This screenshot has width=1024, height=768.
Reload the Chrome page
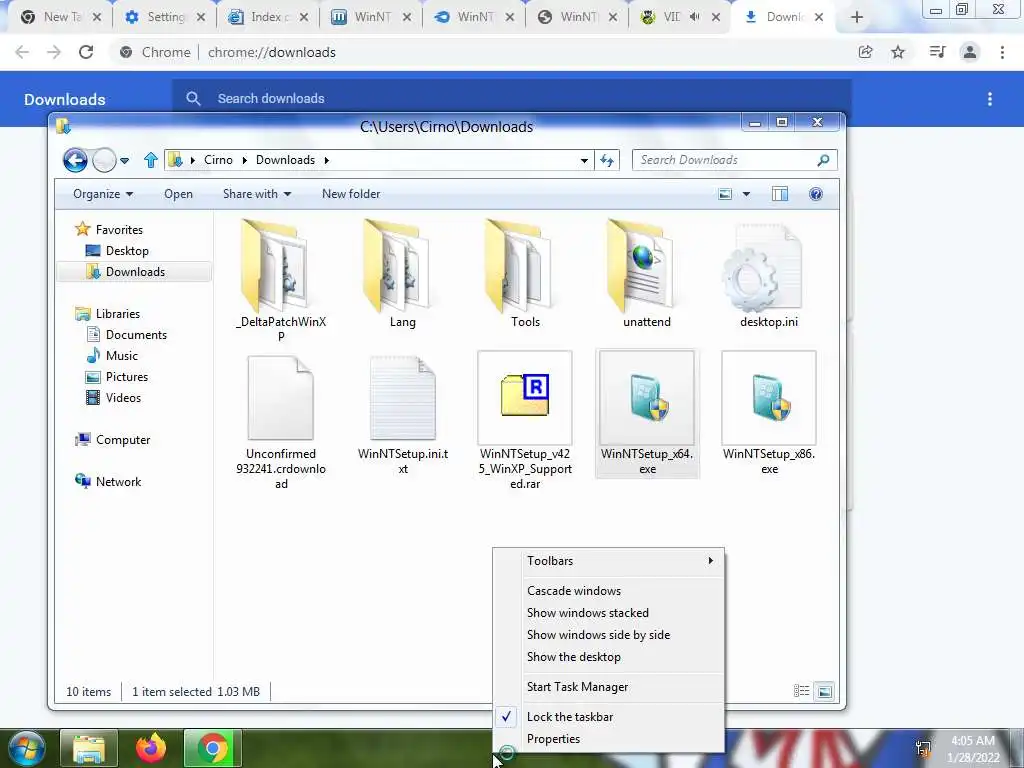pos(86,52)
